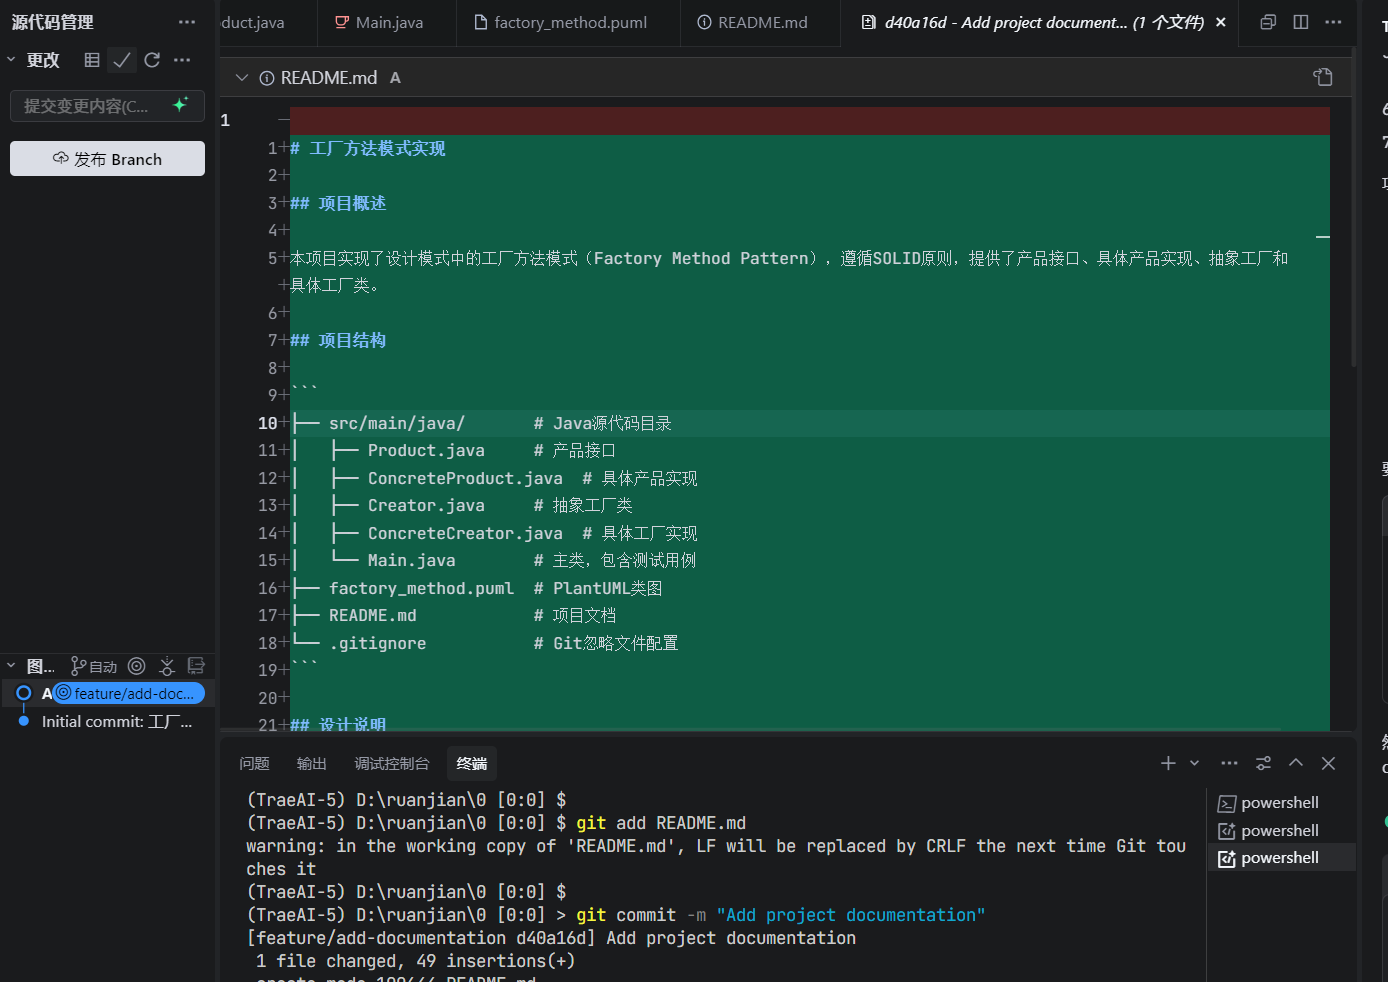1388x982 pixels.
Task: Switch changes to tree view icon
Action: [92, 60]
